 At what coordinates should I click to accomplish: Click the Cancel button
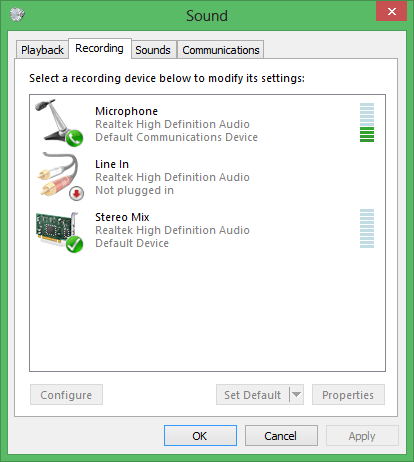click(x=281, y=436)
